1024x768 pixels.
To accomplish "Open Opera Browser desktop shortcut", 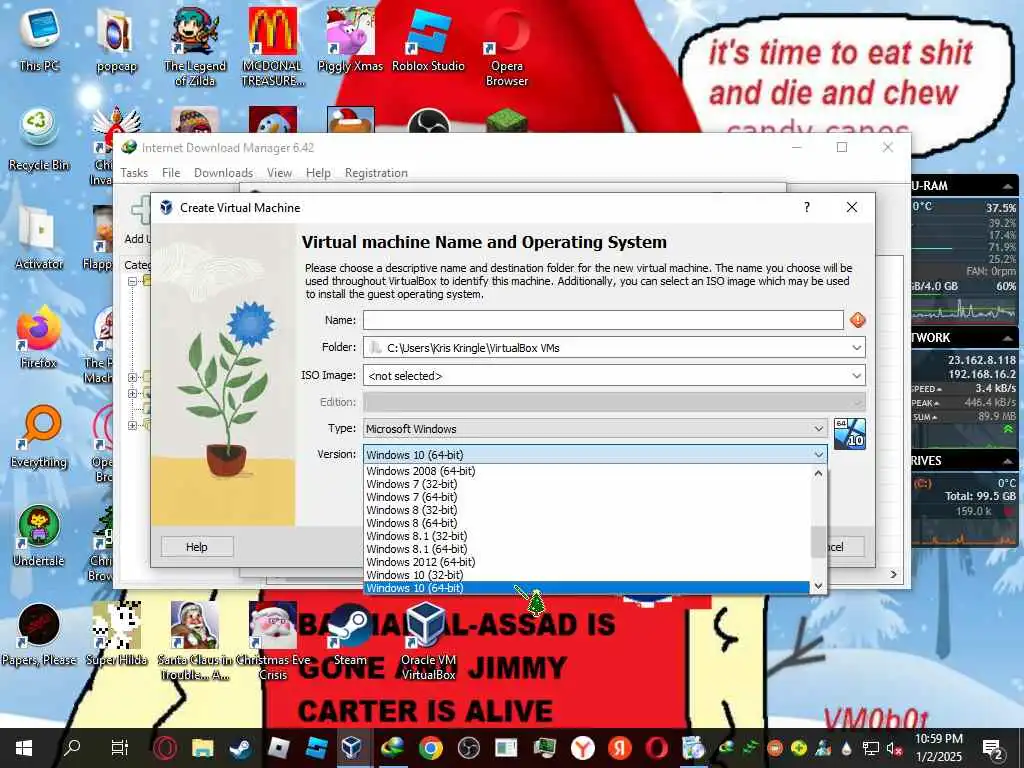I will [x=507, y=46].
